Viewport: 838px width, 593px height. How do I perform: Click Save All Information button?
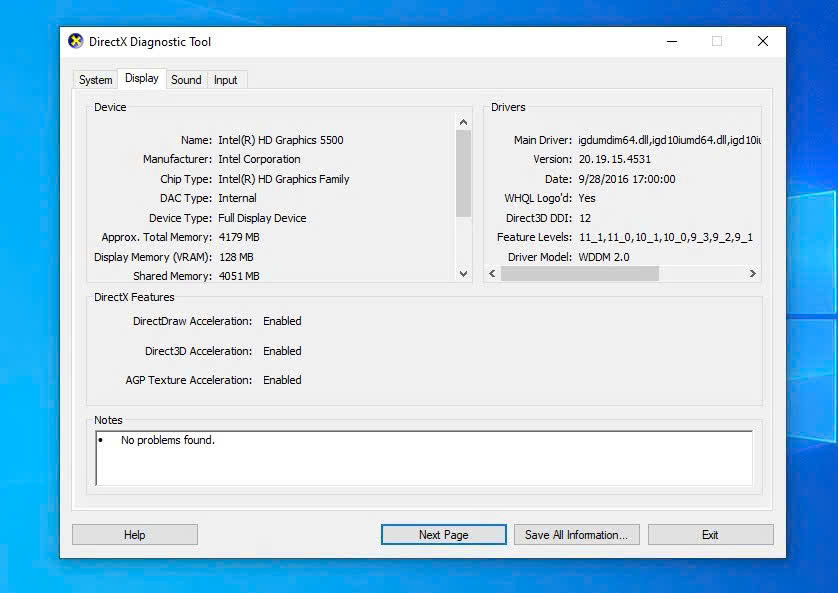click(576, 535)
